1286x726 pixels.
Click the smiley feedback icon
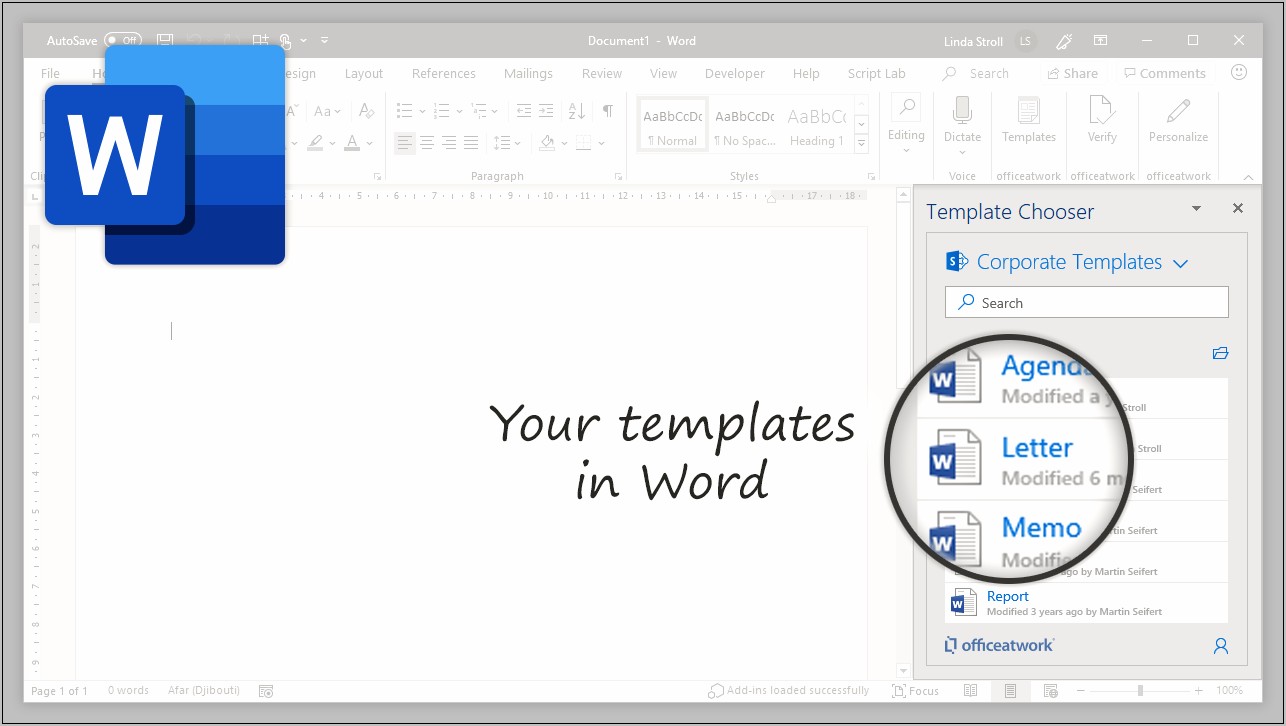pyautogui.click(x=1239, y=72)
